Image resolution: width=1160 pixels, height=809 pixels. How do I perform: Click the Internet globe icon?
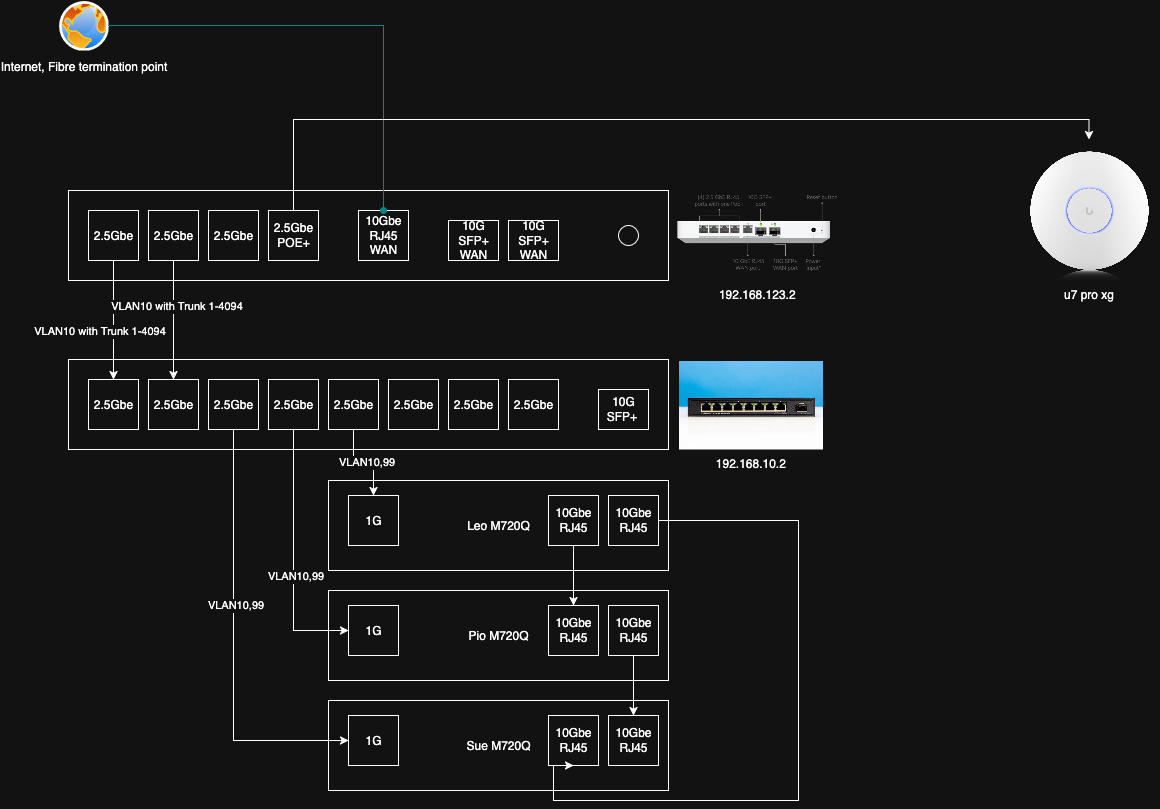(x=83, y=26)
